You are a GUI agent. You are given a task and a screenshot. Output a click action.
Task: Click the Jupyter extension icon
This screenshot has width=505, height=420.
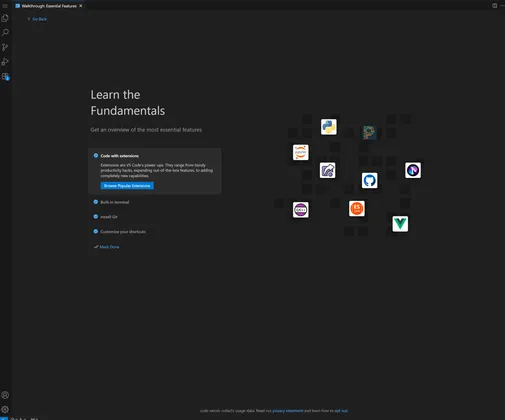pos(301,152)
